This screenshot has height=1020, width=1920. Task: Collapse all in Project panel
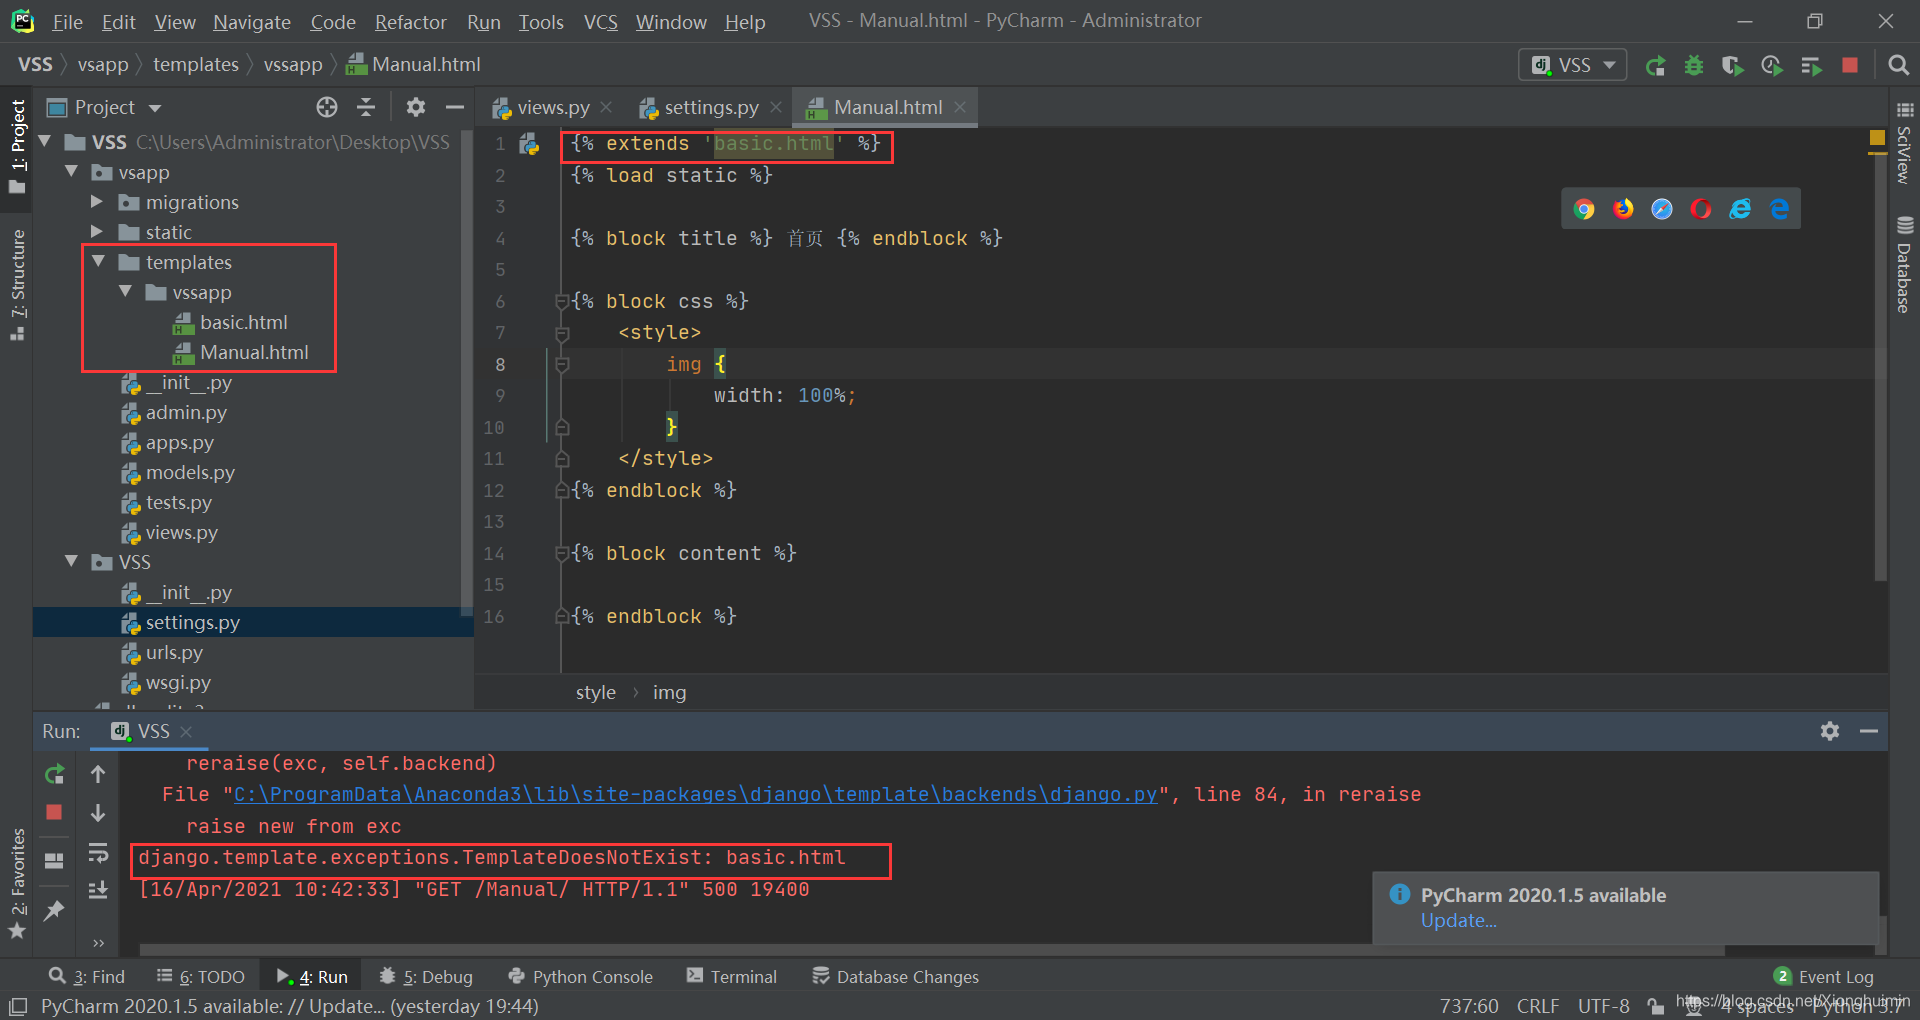[x=366, y=107]
